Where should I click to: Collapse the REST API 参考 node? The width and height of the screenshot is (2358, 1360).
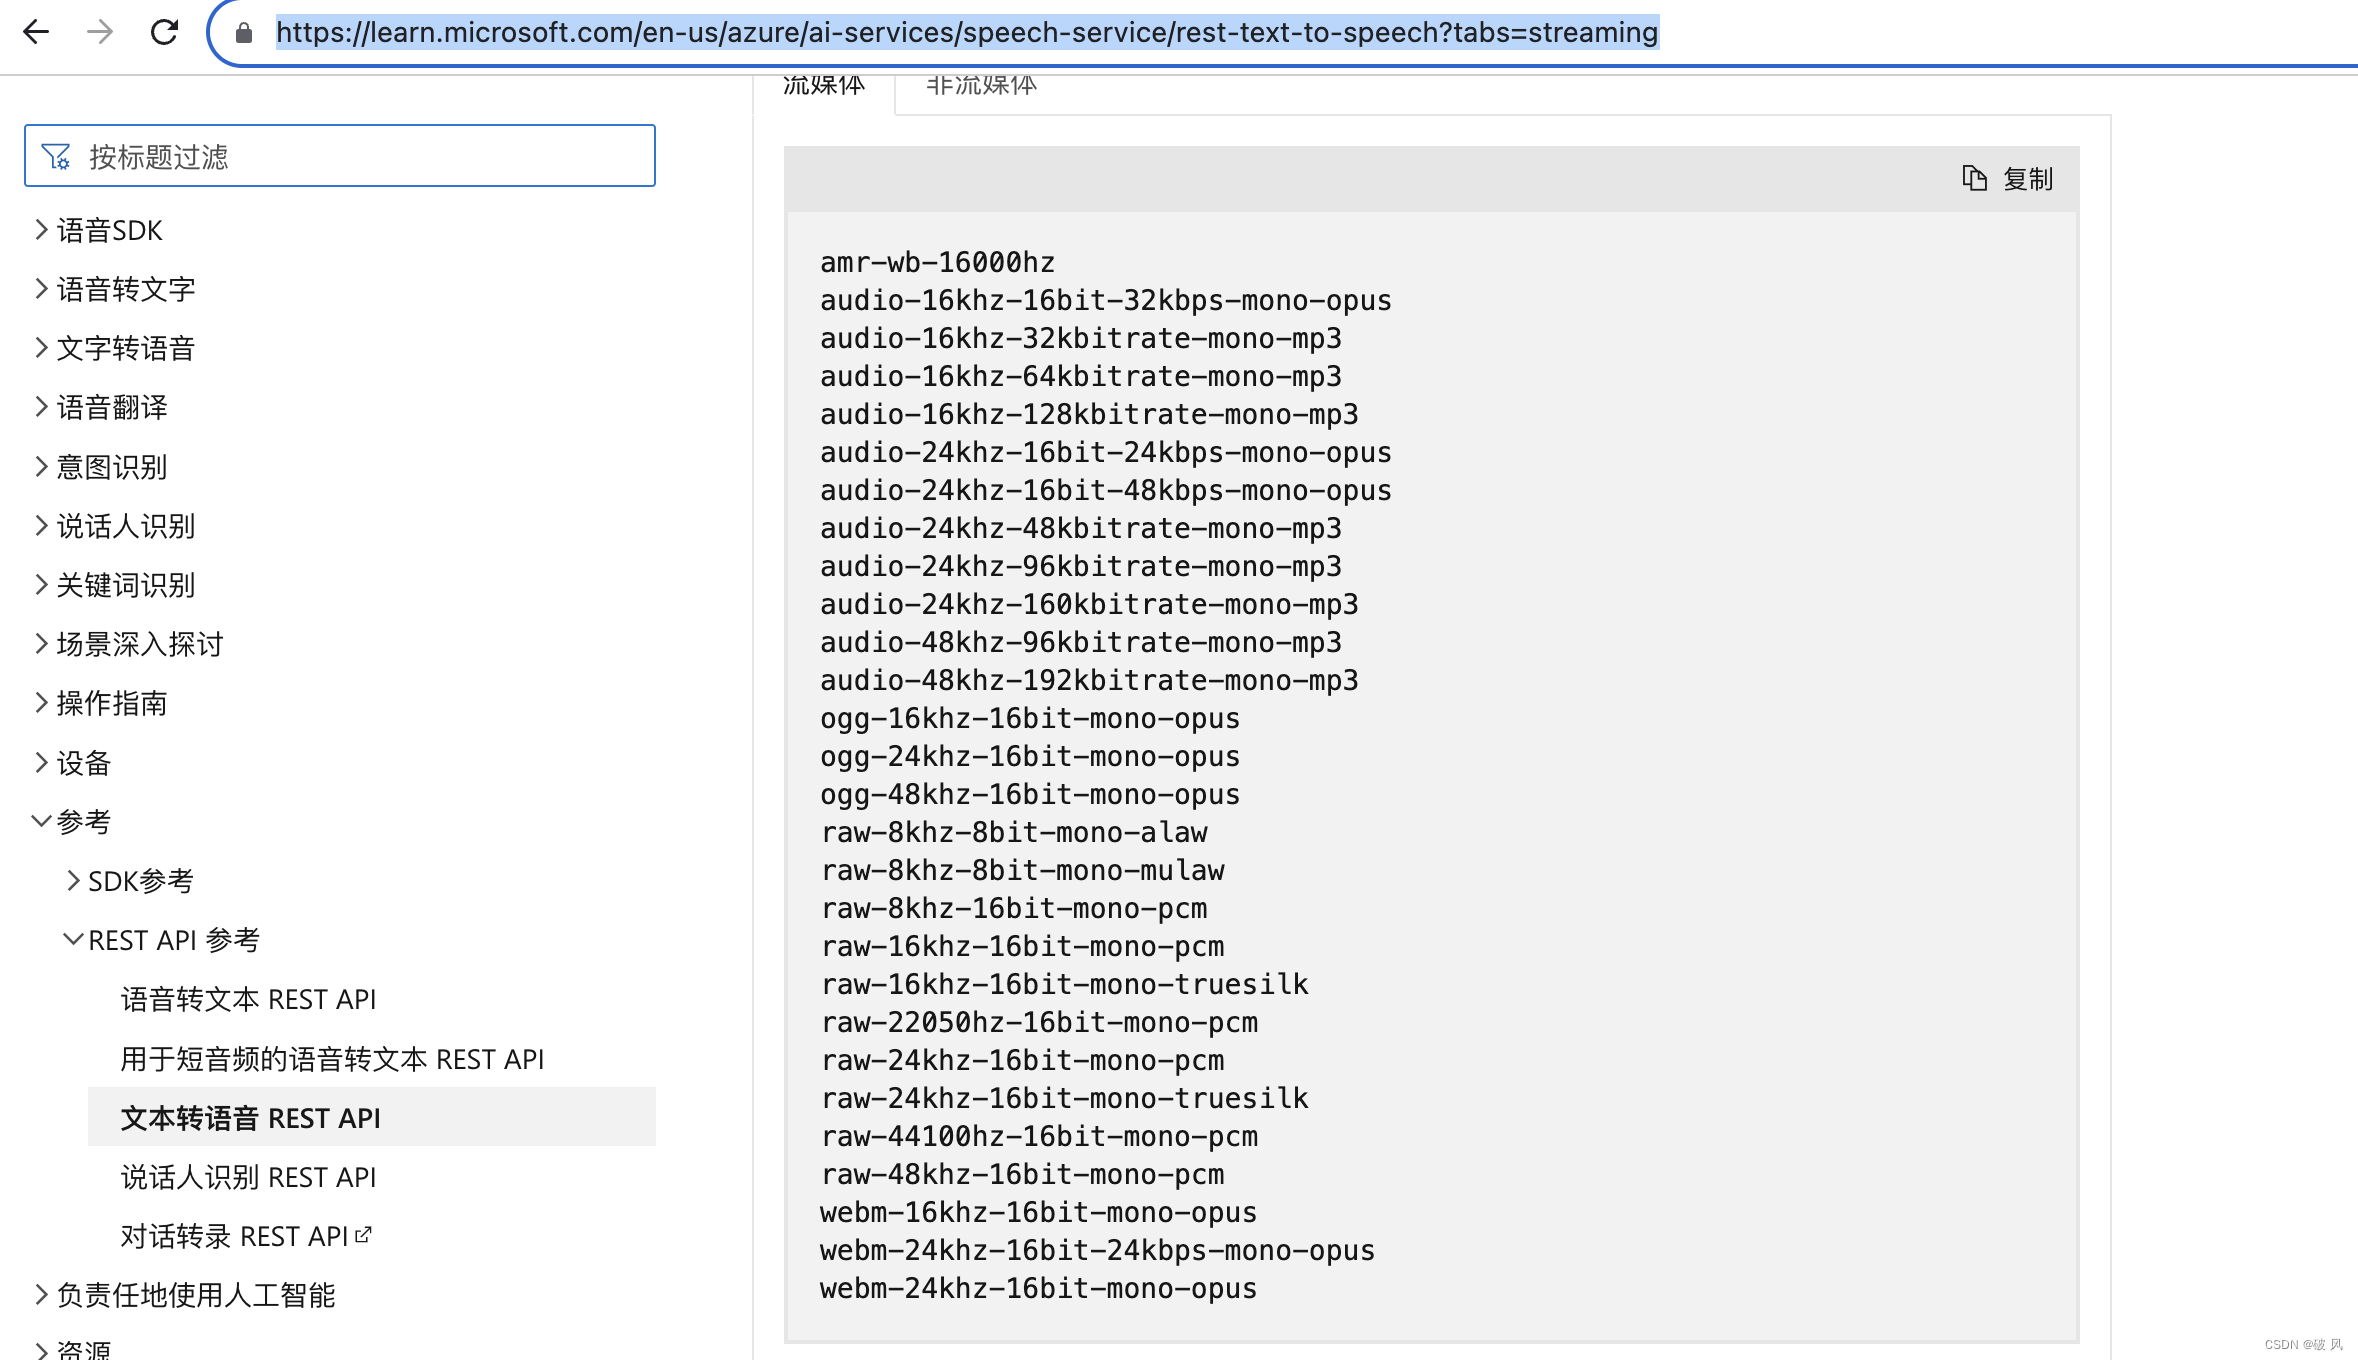[73, 940]
